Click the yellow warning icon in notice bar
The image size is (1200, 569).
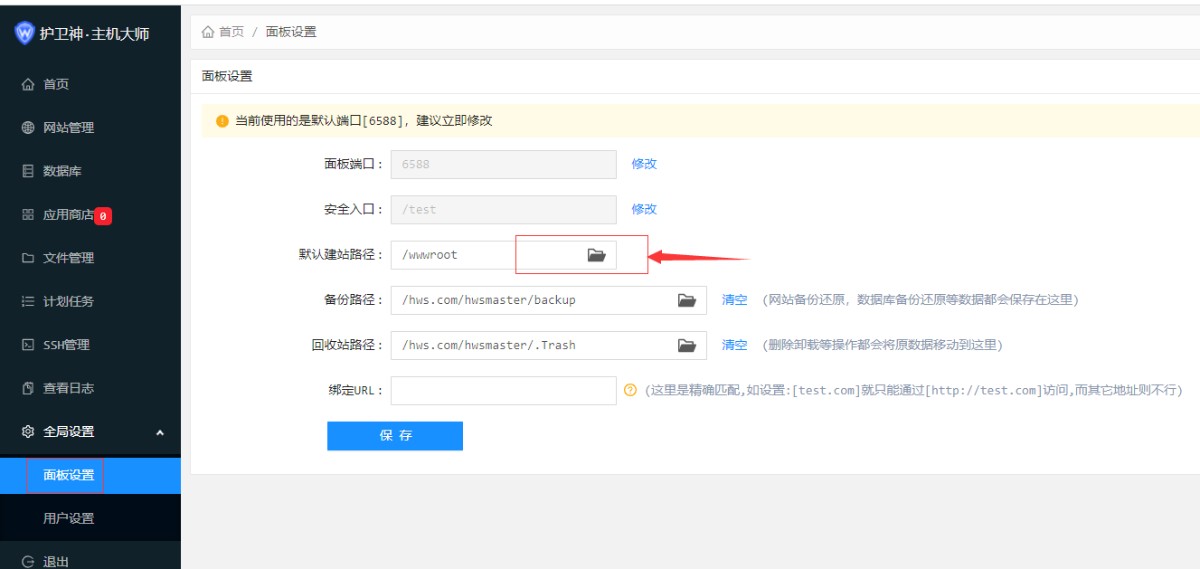click(222, 121)
